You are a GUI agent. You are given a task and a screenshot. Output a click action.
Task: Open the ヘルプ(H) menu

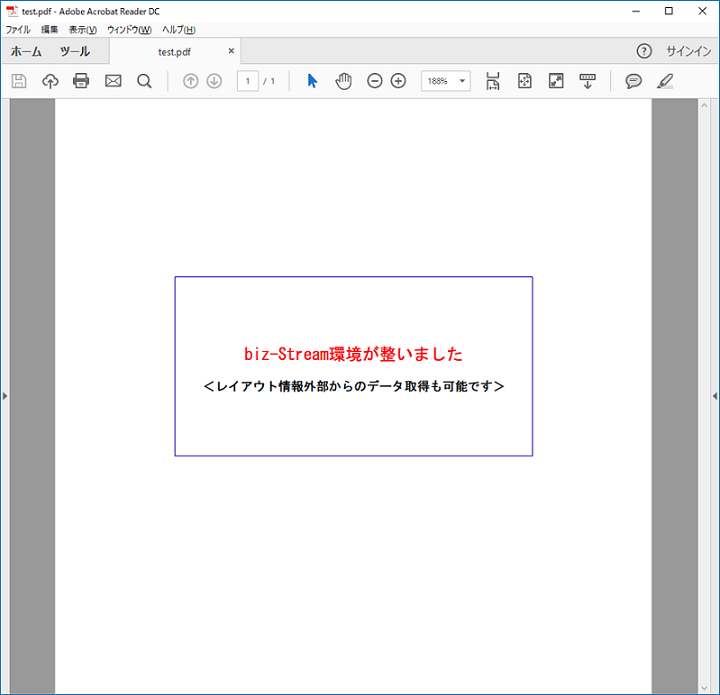[179, 30]
